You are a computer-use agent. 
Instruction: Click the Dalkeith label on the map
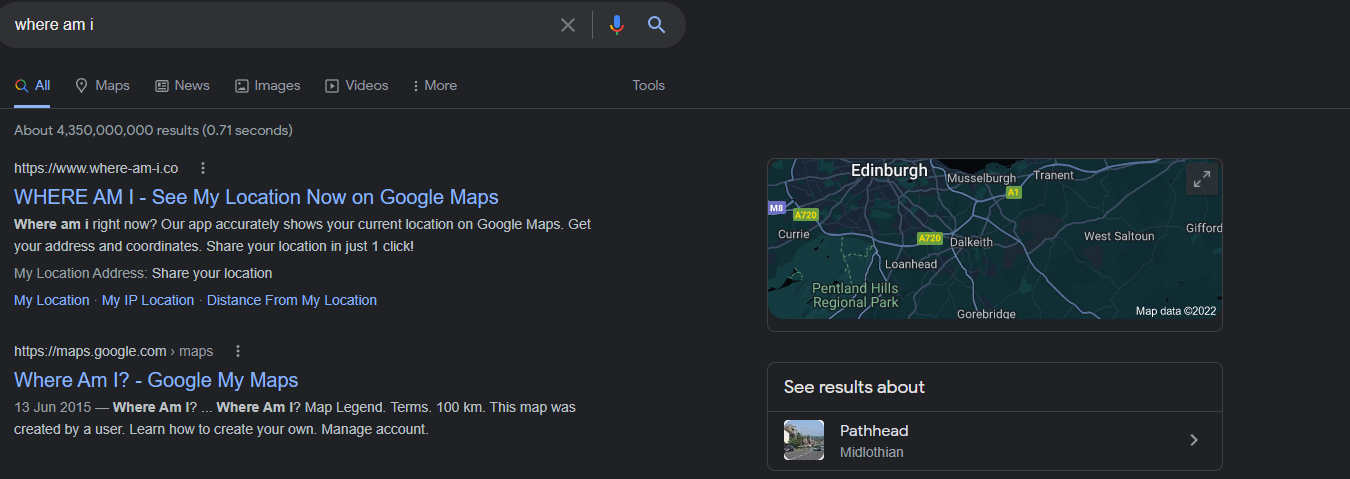tap(971, 242)
